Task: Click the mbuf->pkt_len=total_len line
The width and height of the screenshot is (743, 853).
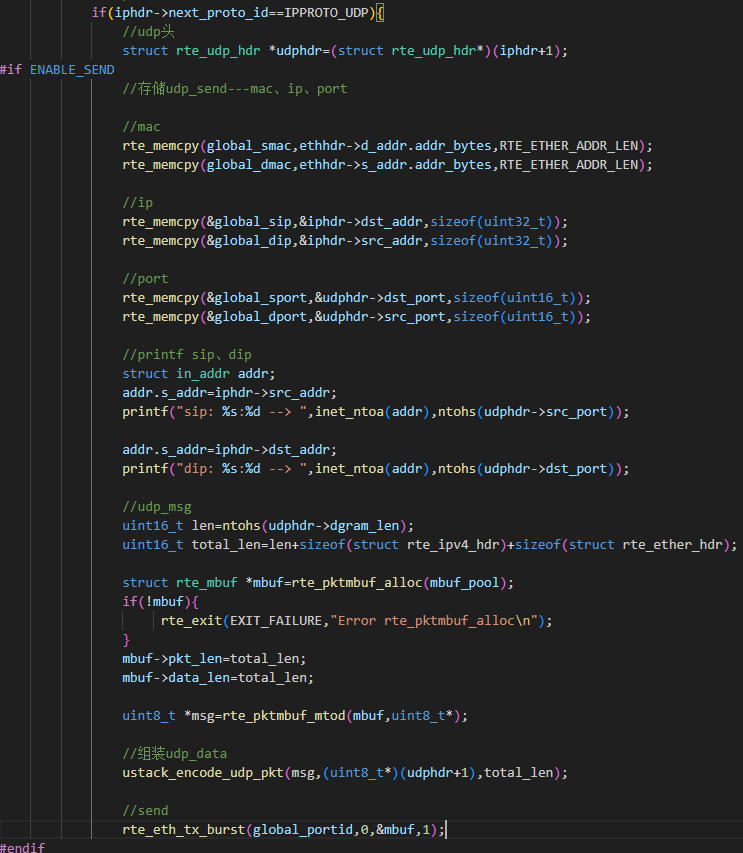Action: pos(214,659)
